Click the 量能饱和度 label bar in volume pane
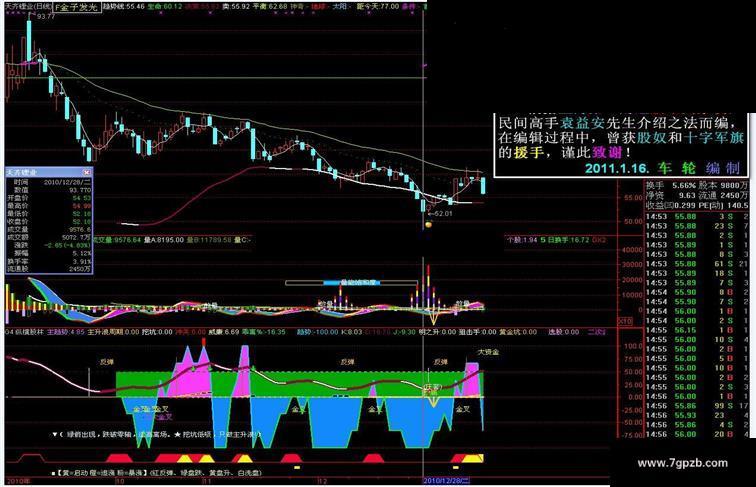This screenshot has width=756, height=487. point(351,283)
